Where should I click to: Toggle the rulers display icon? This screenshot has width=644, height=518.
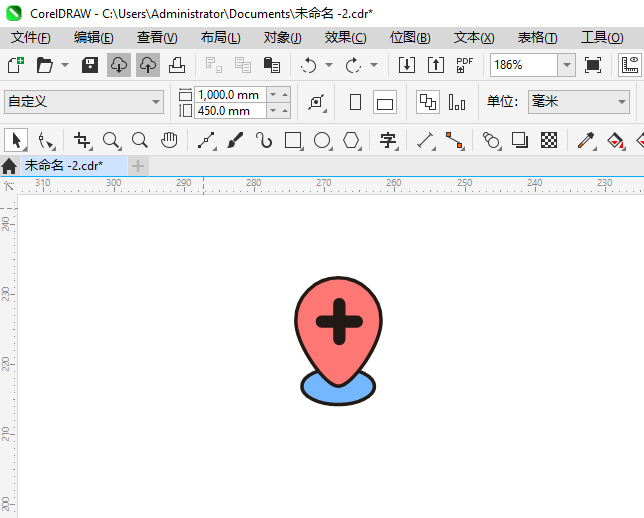click(x=630, y=65)
